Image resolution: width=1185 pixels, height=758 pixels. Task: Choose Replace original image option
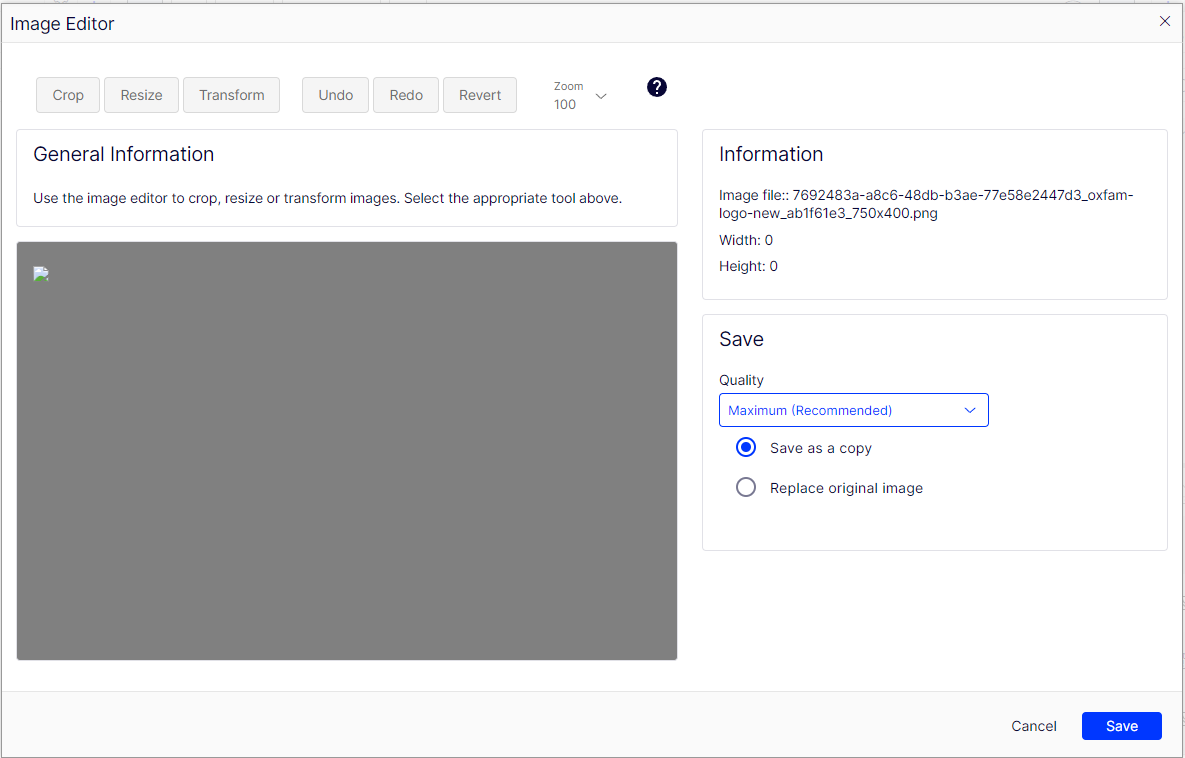point(746,488)
